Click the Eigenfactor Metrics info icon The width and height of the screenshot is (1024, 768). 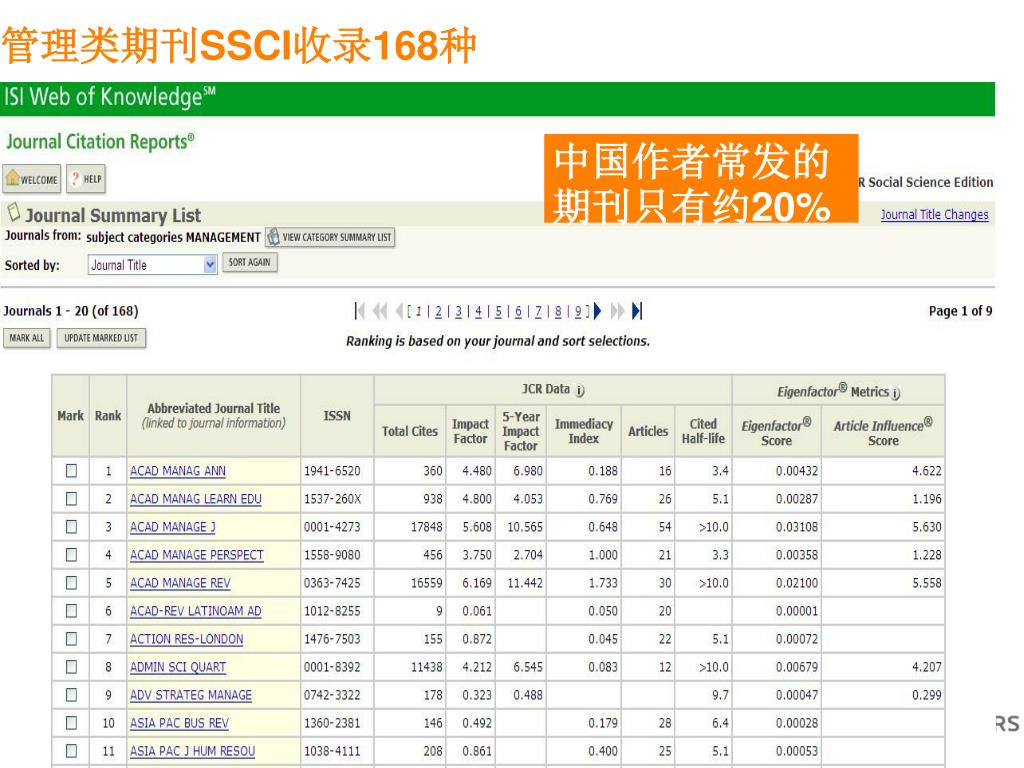pyautogui.click(x=896, y=393)
